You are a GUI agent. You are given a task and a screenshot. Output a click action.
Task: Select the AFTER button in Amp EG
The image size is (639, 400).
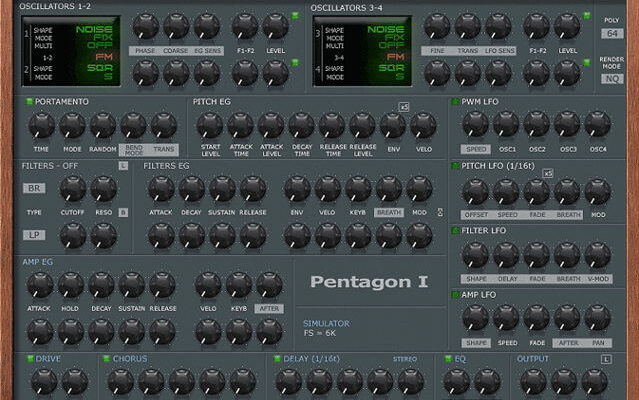[x=268, y=309]
